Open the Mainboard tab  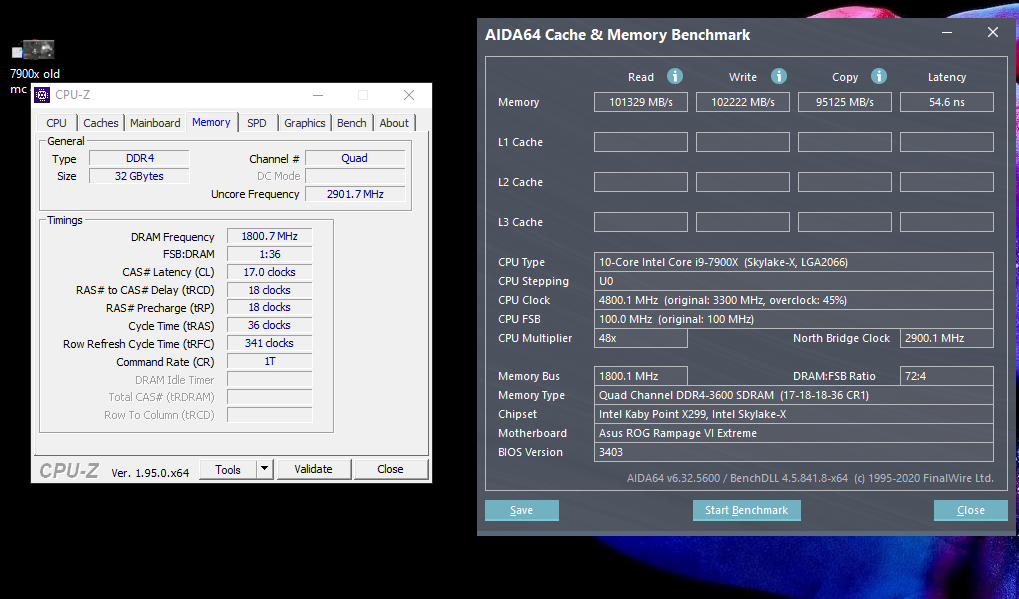point(155,123)
